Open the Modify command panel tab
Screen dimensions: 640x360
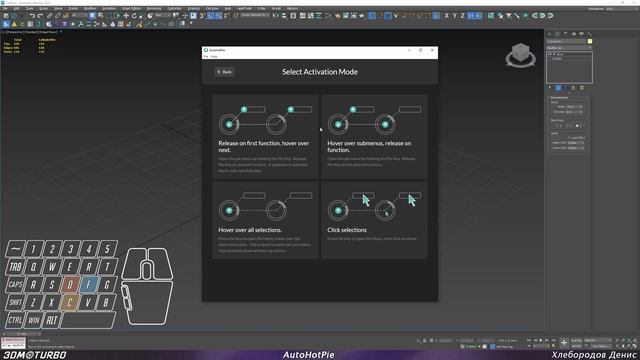click(x=558, y=34)
